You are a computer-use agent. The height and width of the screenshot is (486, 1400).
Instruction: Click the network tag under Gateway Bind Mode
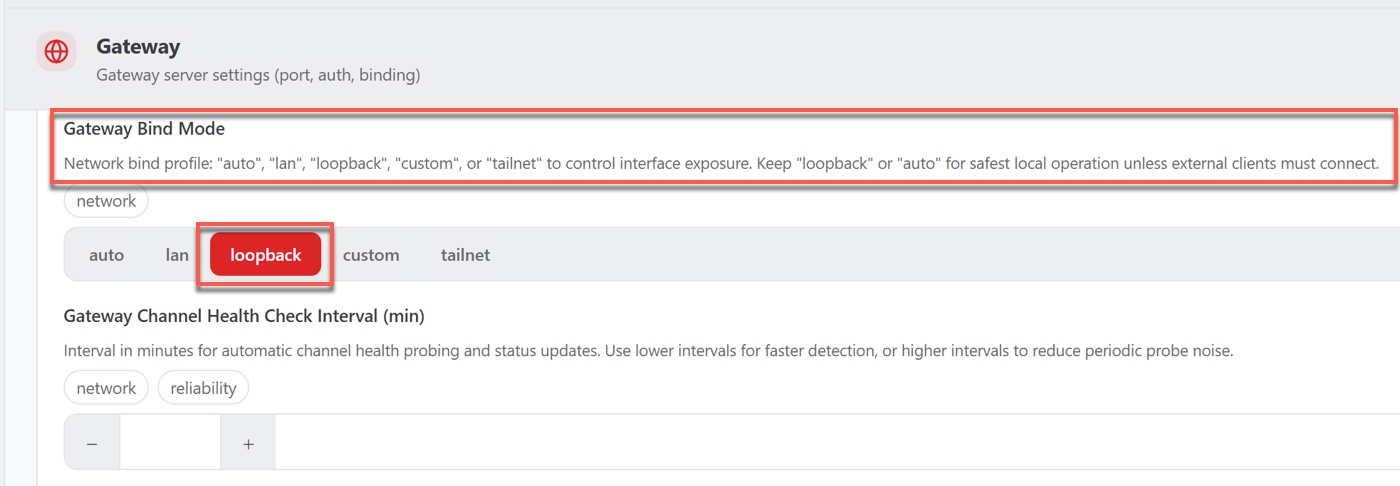coord(106,201)
